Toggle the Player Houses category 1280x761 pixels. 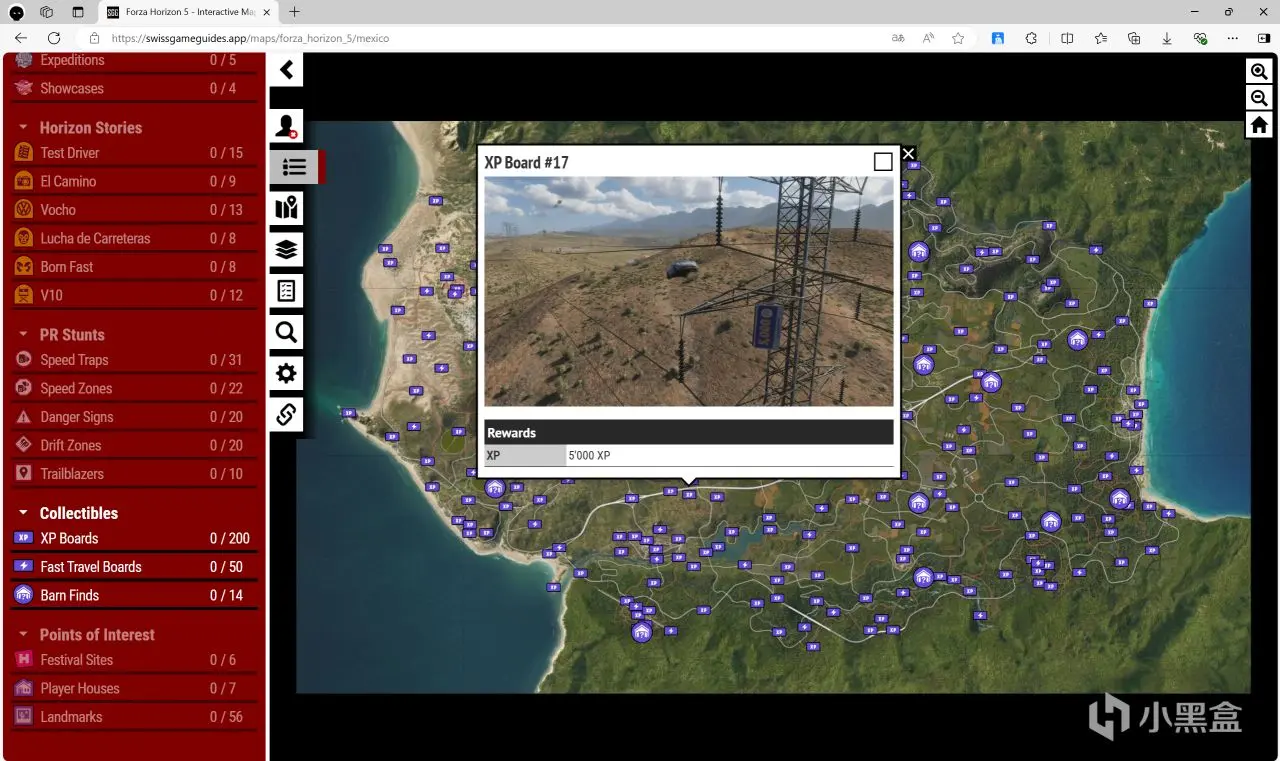point(135,688)
